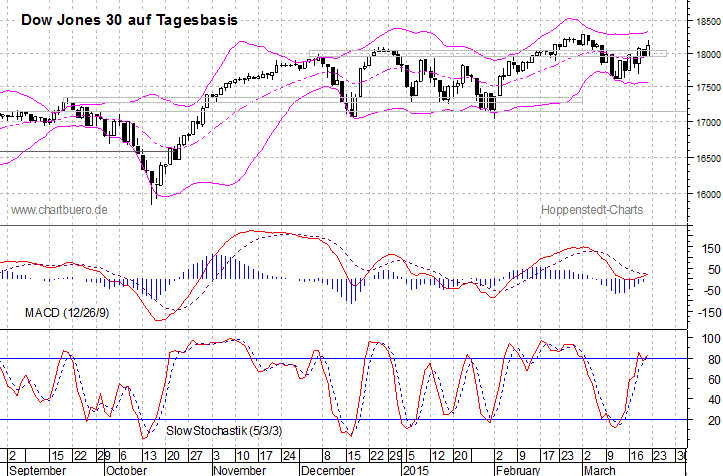
Task: Click the 'September' month label
Action: 38,470
